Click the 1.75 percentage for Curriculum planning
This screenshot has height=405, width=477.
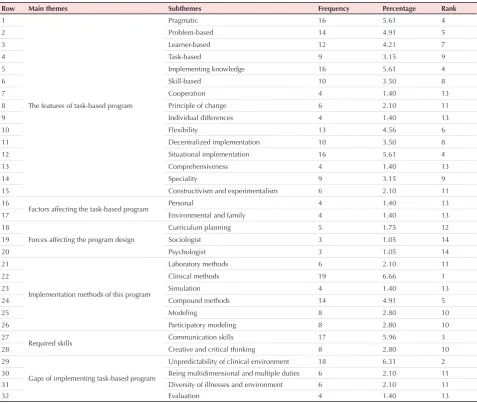(x=389, y=227)
